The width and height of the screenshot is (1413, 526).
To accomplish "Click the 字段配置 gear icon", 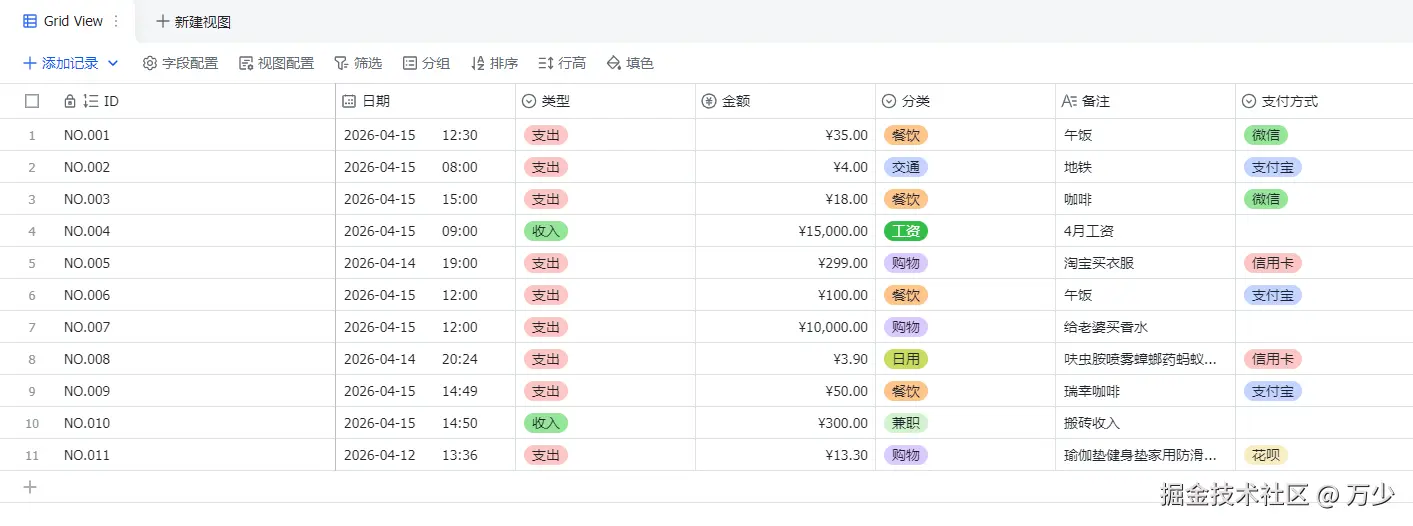I will tap(150, 63).
